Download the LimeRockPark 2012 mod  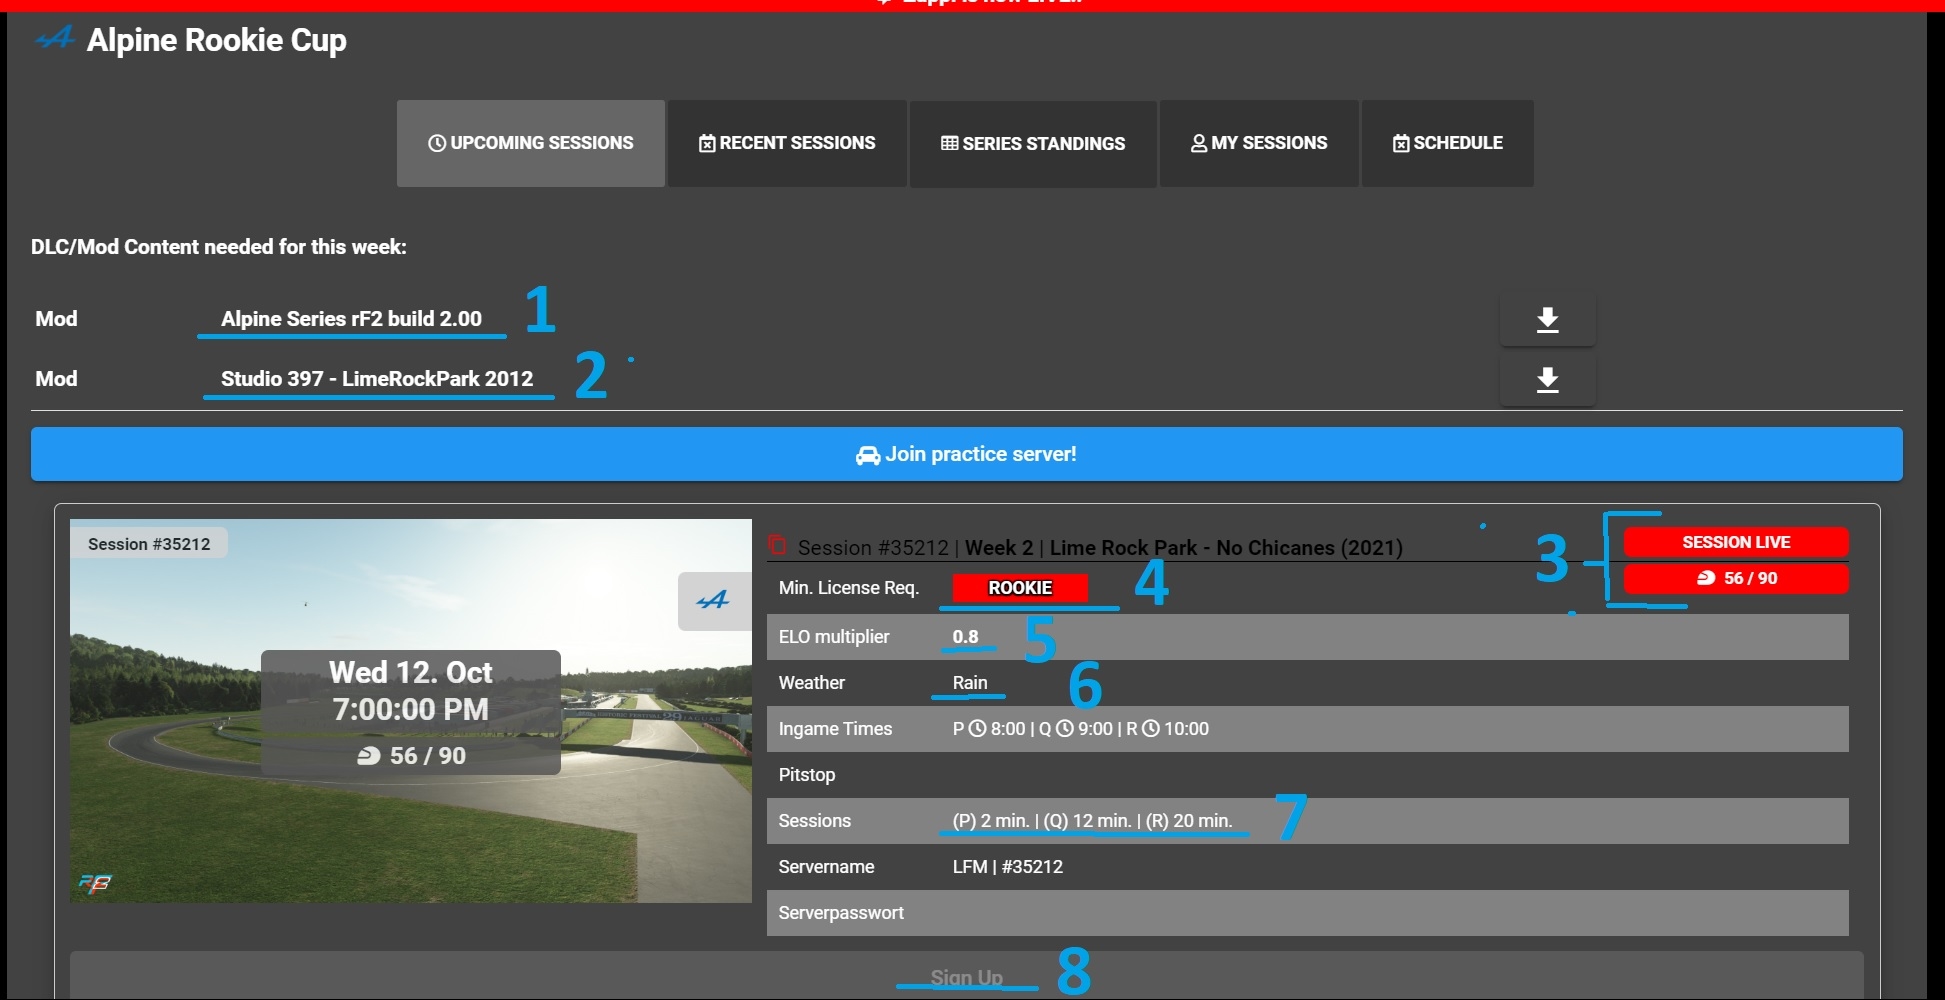pos(1547,379)
